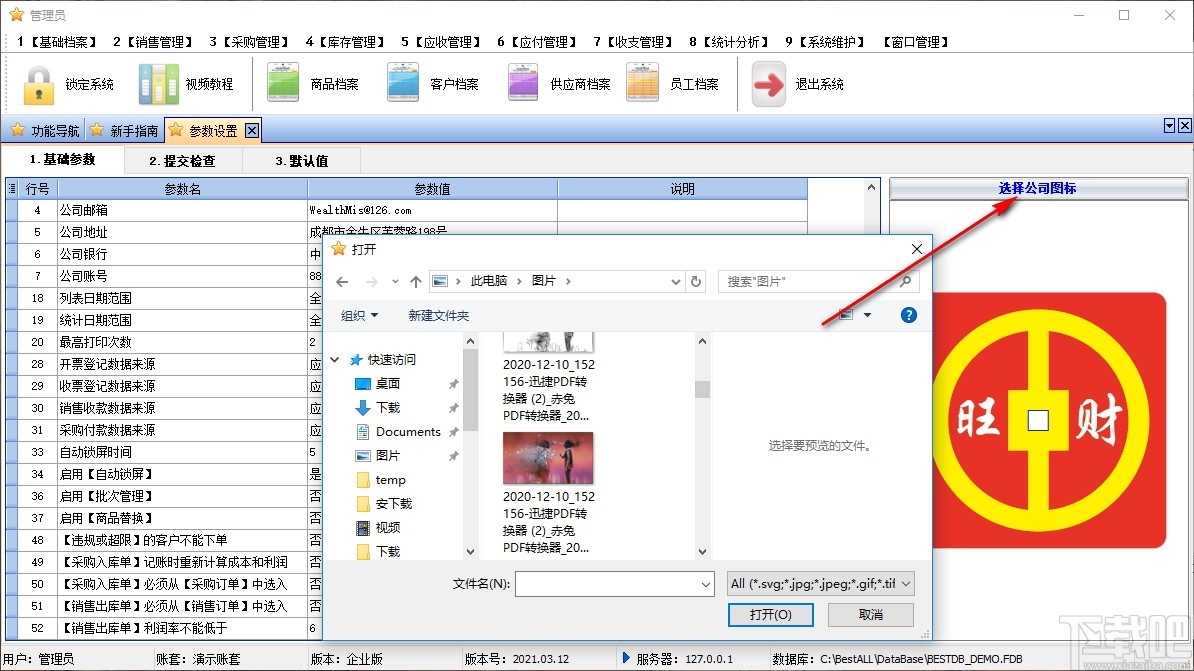Click the 打开(O) button
Screen dimensions: 1194x671
pyautogui.click(x=770, y=616)
